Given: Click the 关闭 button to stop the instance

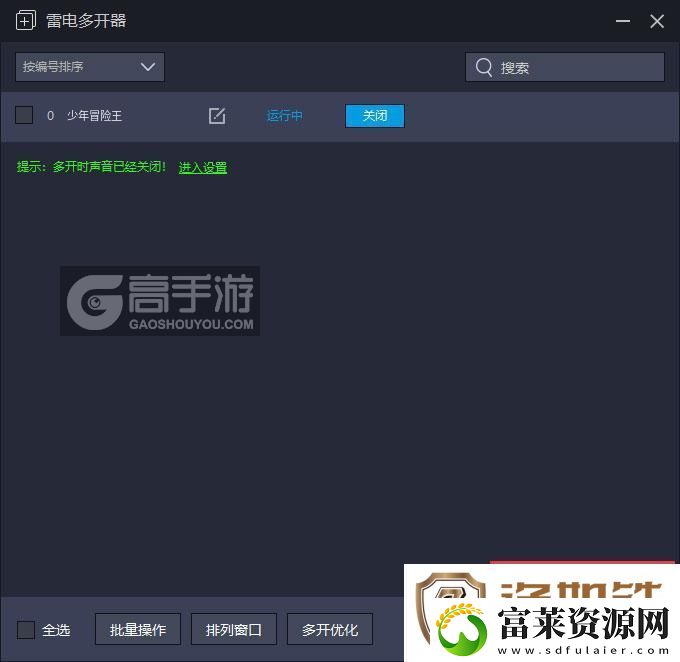Looking at the screenshot, I should coord(375,116).
